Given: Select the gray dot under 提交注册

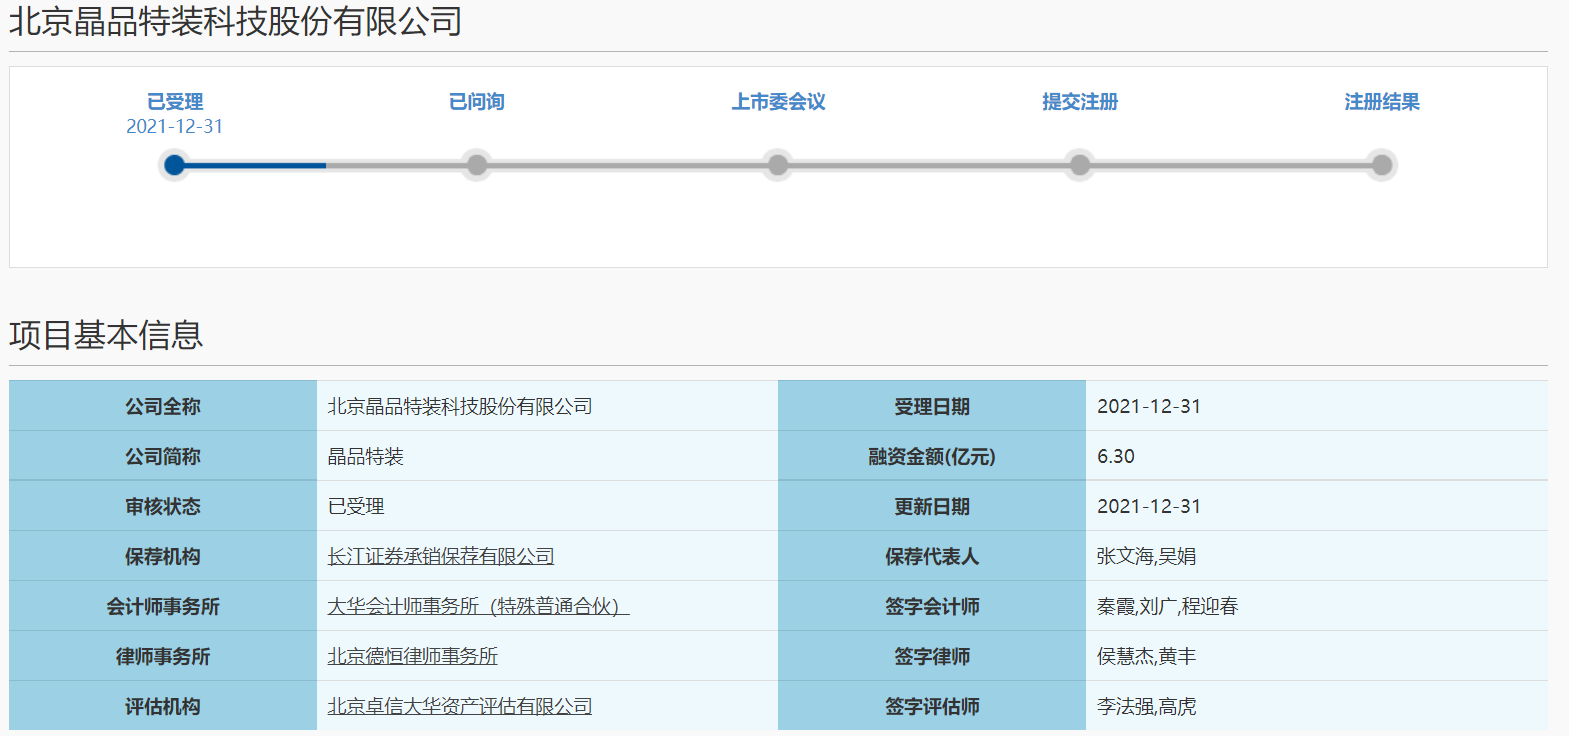Looking at the screenshot, I should tap(1080, 165).
